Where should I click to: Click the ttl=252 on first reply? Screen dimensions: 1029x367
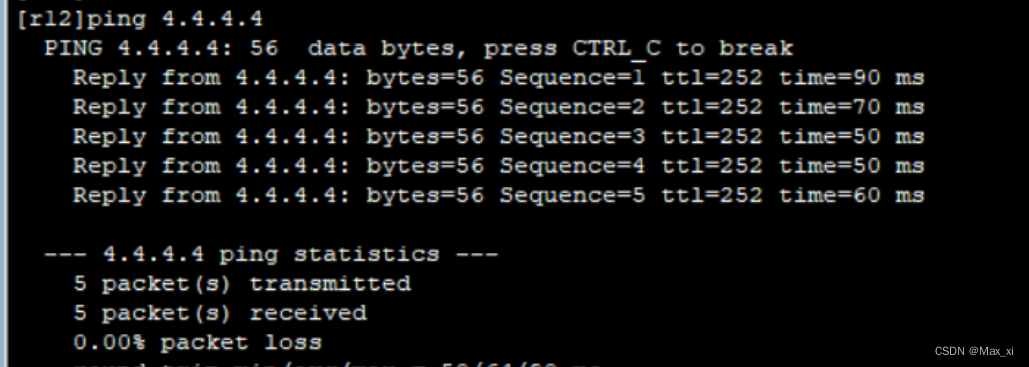(712, 78)
